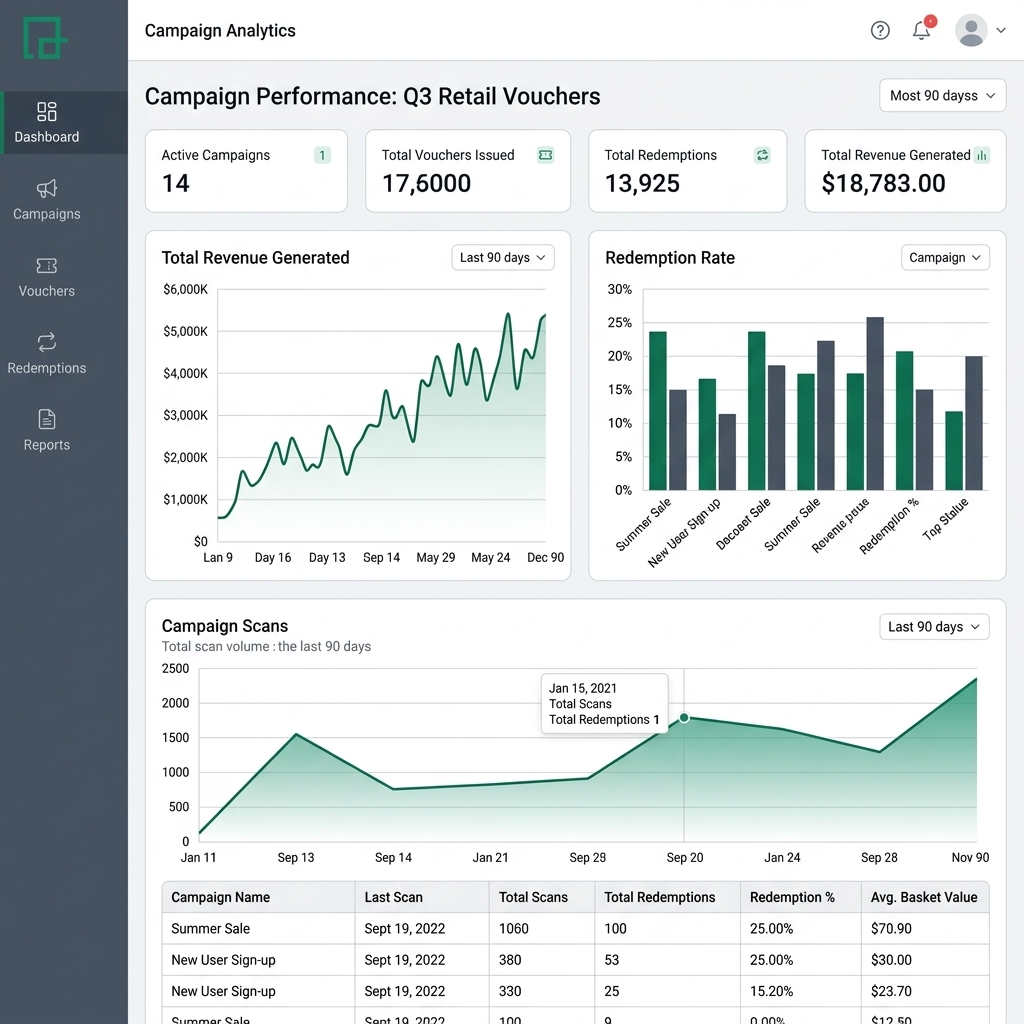Click the Active Campaigns badge icon
The image size is (1024, 1024).
[322, 155]
